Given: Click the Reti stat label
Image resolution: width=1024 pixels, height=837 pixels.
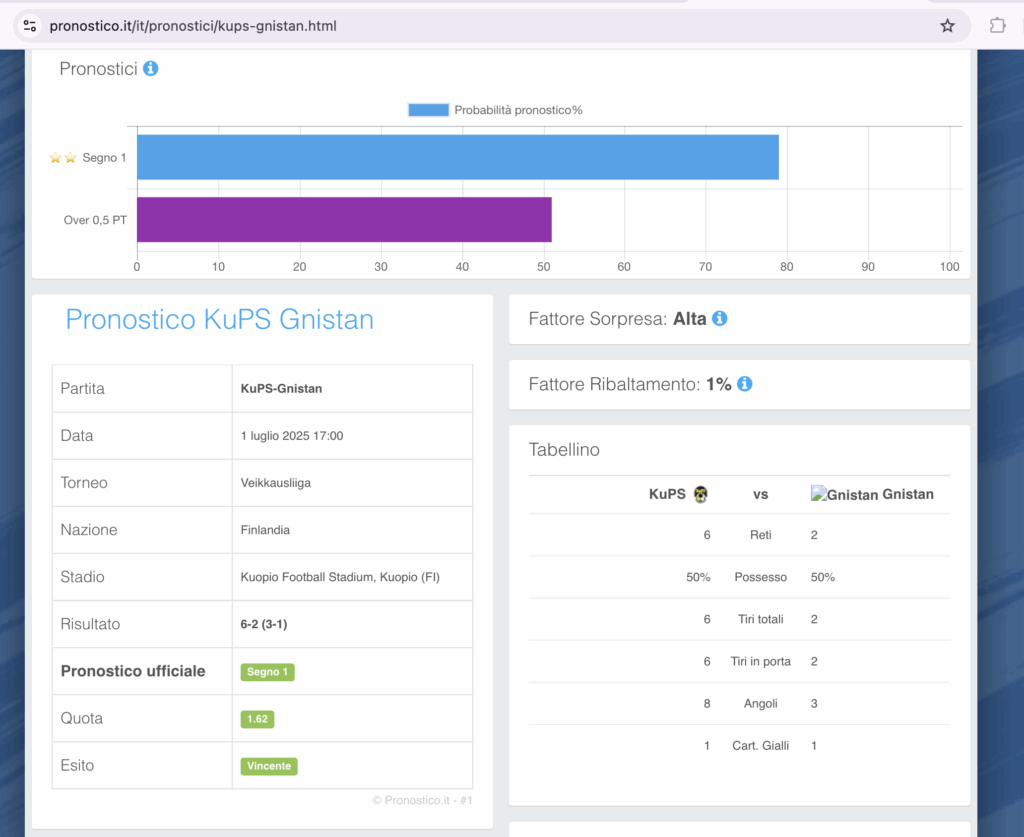Looking at the screenshot, I should pos(761,535).
